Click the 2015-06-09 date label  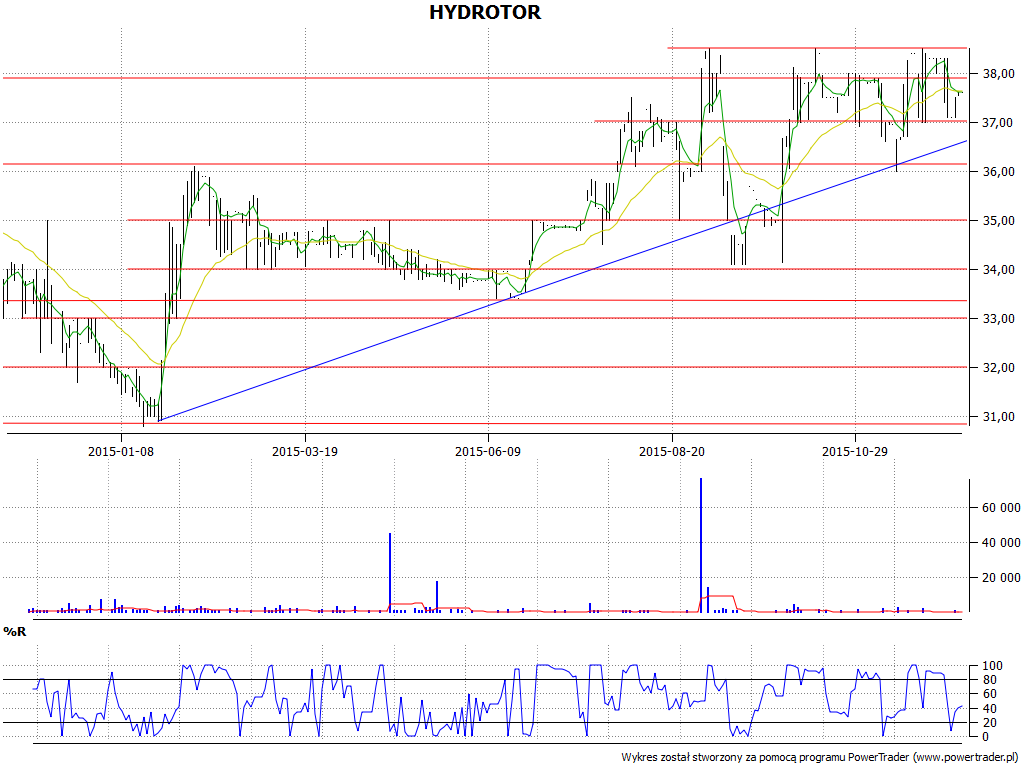click(488, 451)
